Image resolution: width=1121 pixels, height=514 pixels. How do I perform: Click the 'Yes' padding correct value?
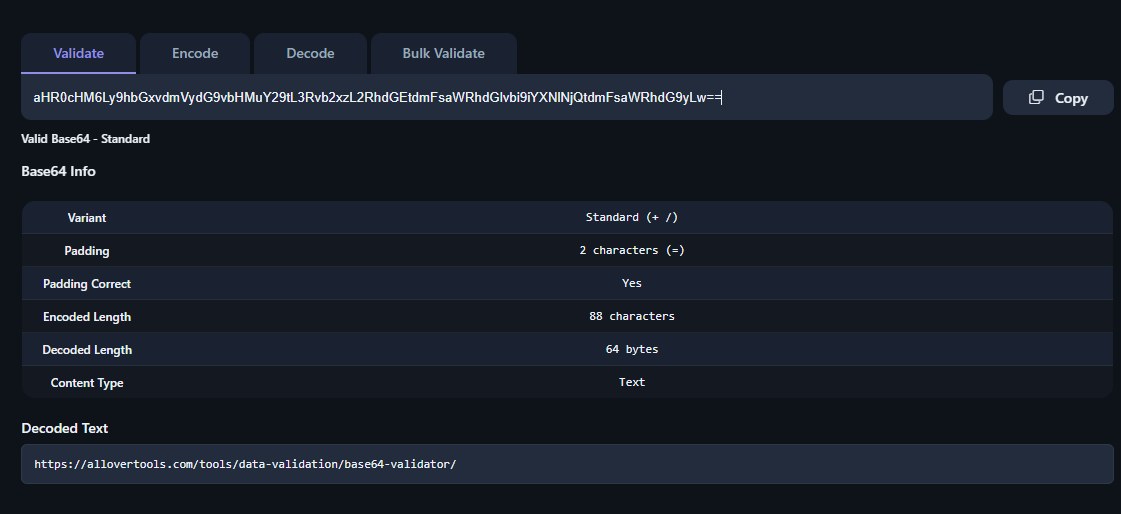coord(632,283)
